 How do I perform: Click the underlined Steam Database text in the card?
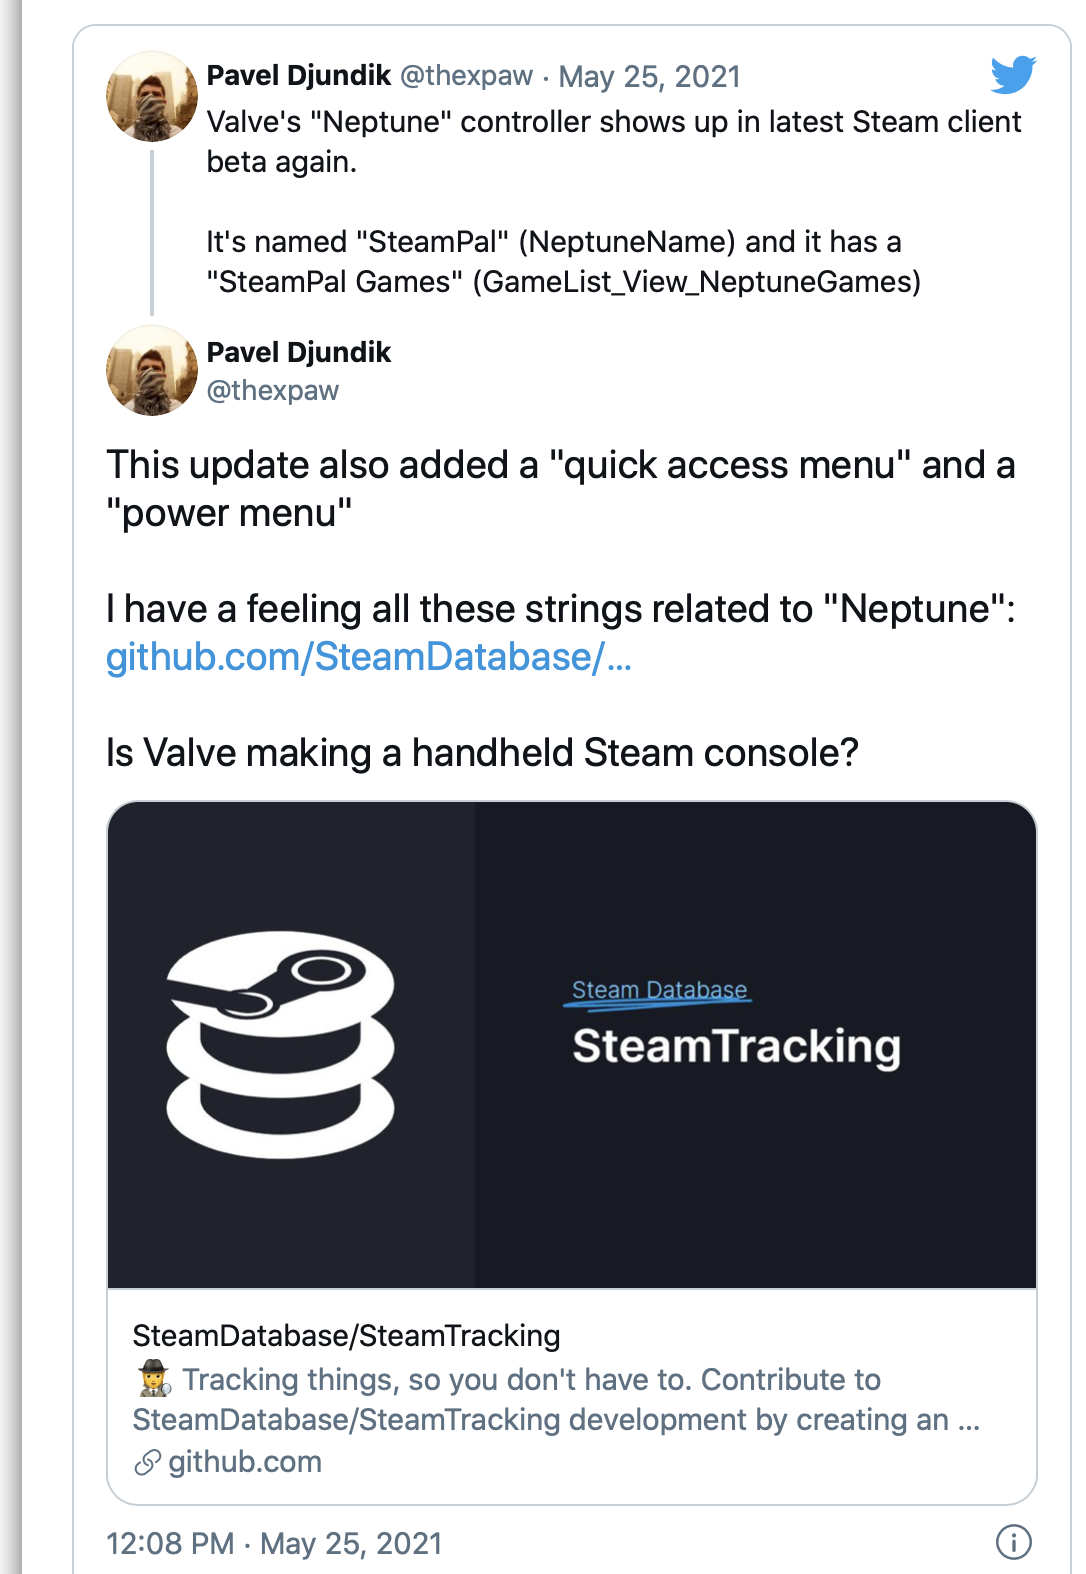point(659,990)
